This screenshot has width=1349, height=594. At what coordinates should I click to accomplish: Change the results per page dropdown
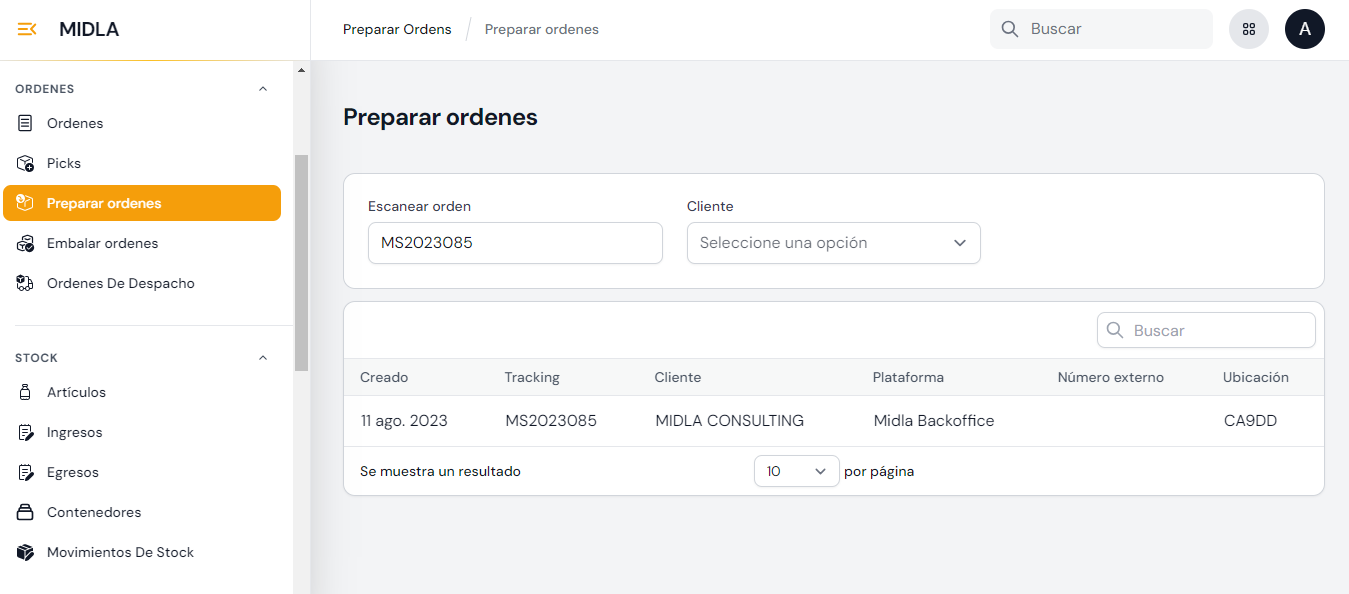coord(796,471)
